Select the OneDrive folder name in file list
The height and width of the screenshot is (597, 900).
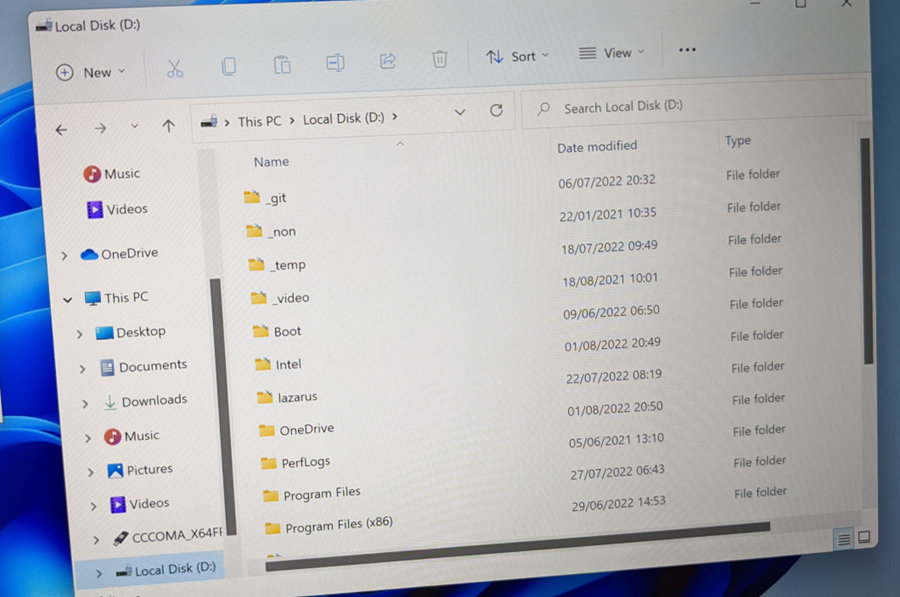pos(307,429)
